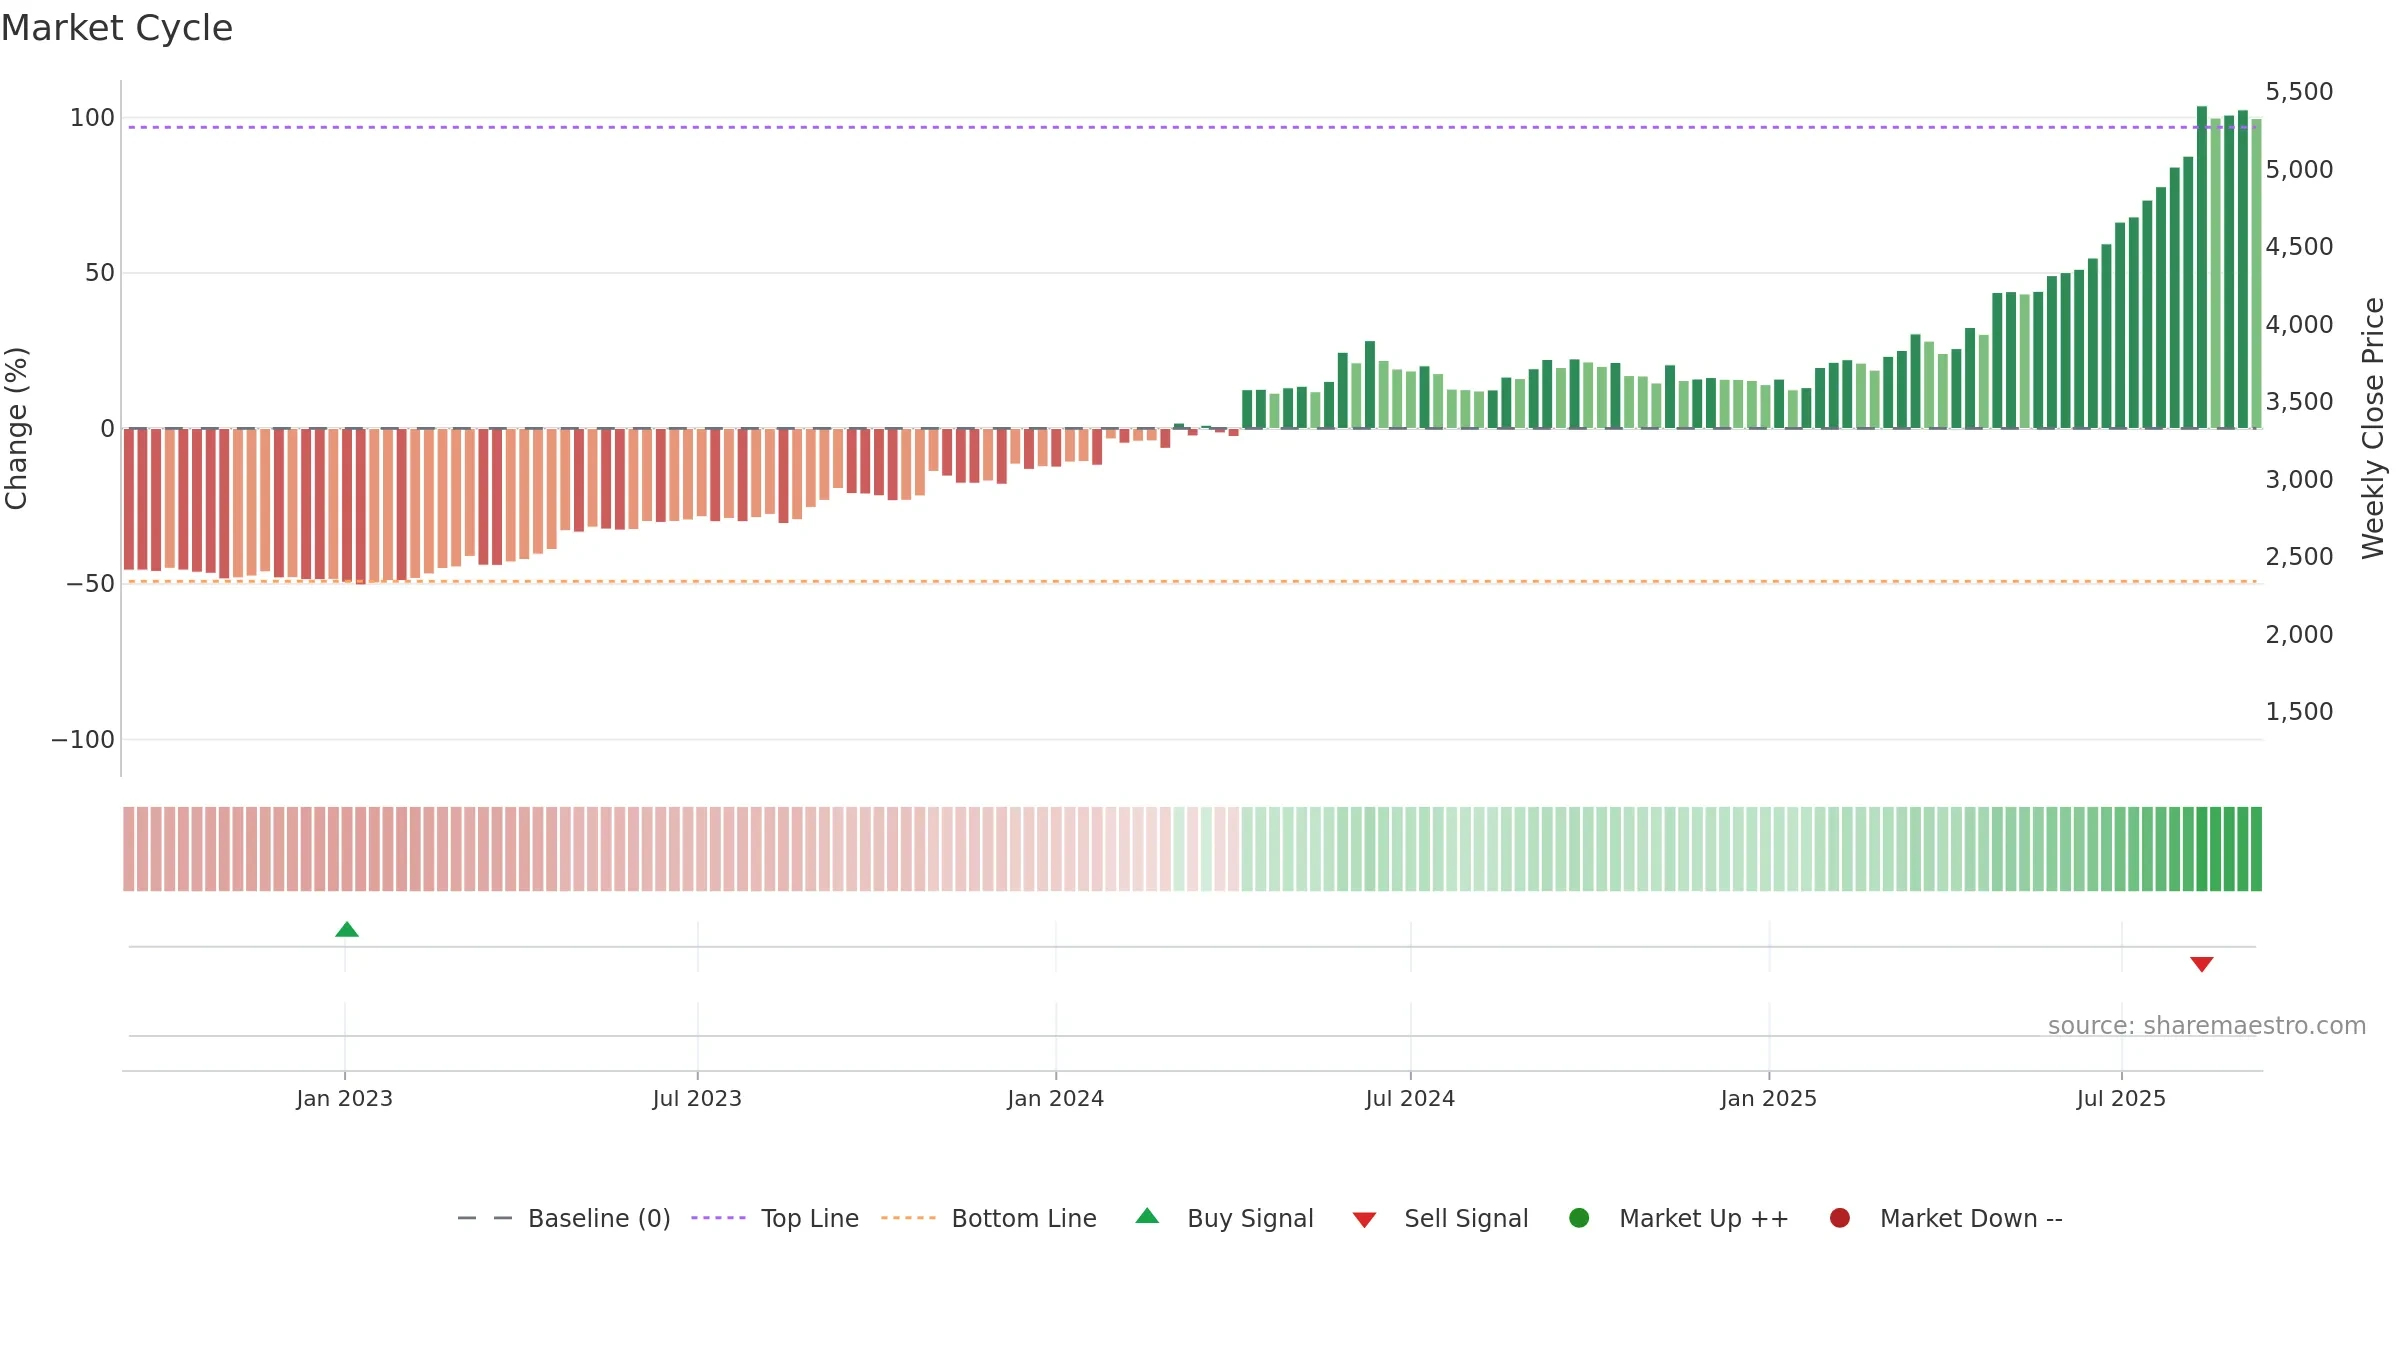Click the Market Cycle chart title
The image size is (2400, 1350).
pos(117,28)
